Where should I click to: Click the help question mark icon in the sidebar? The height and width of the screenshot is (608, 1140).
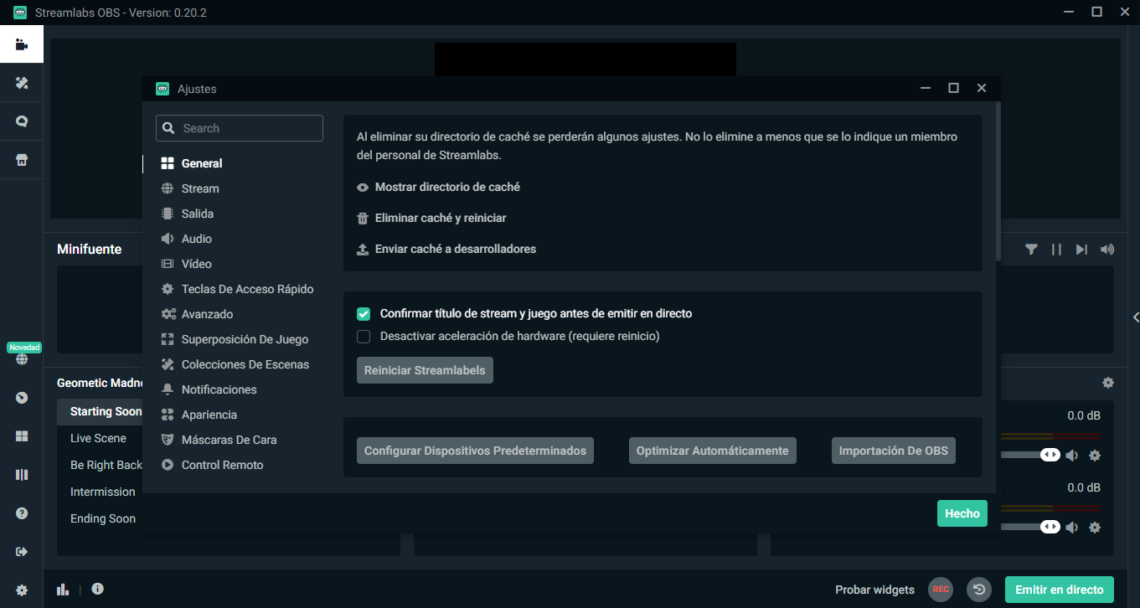click(21, 512)
